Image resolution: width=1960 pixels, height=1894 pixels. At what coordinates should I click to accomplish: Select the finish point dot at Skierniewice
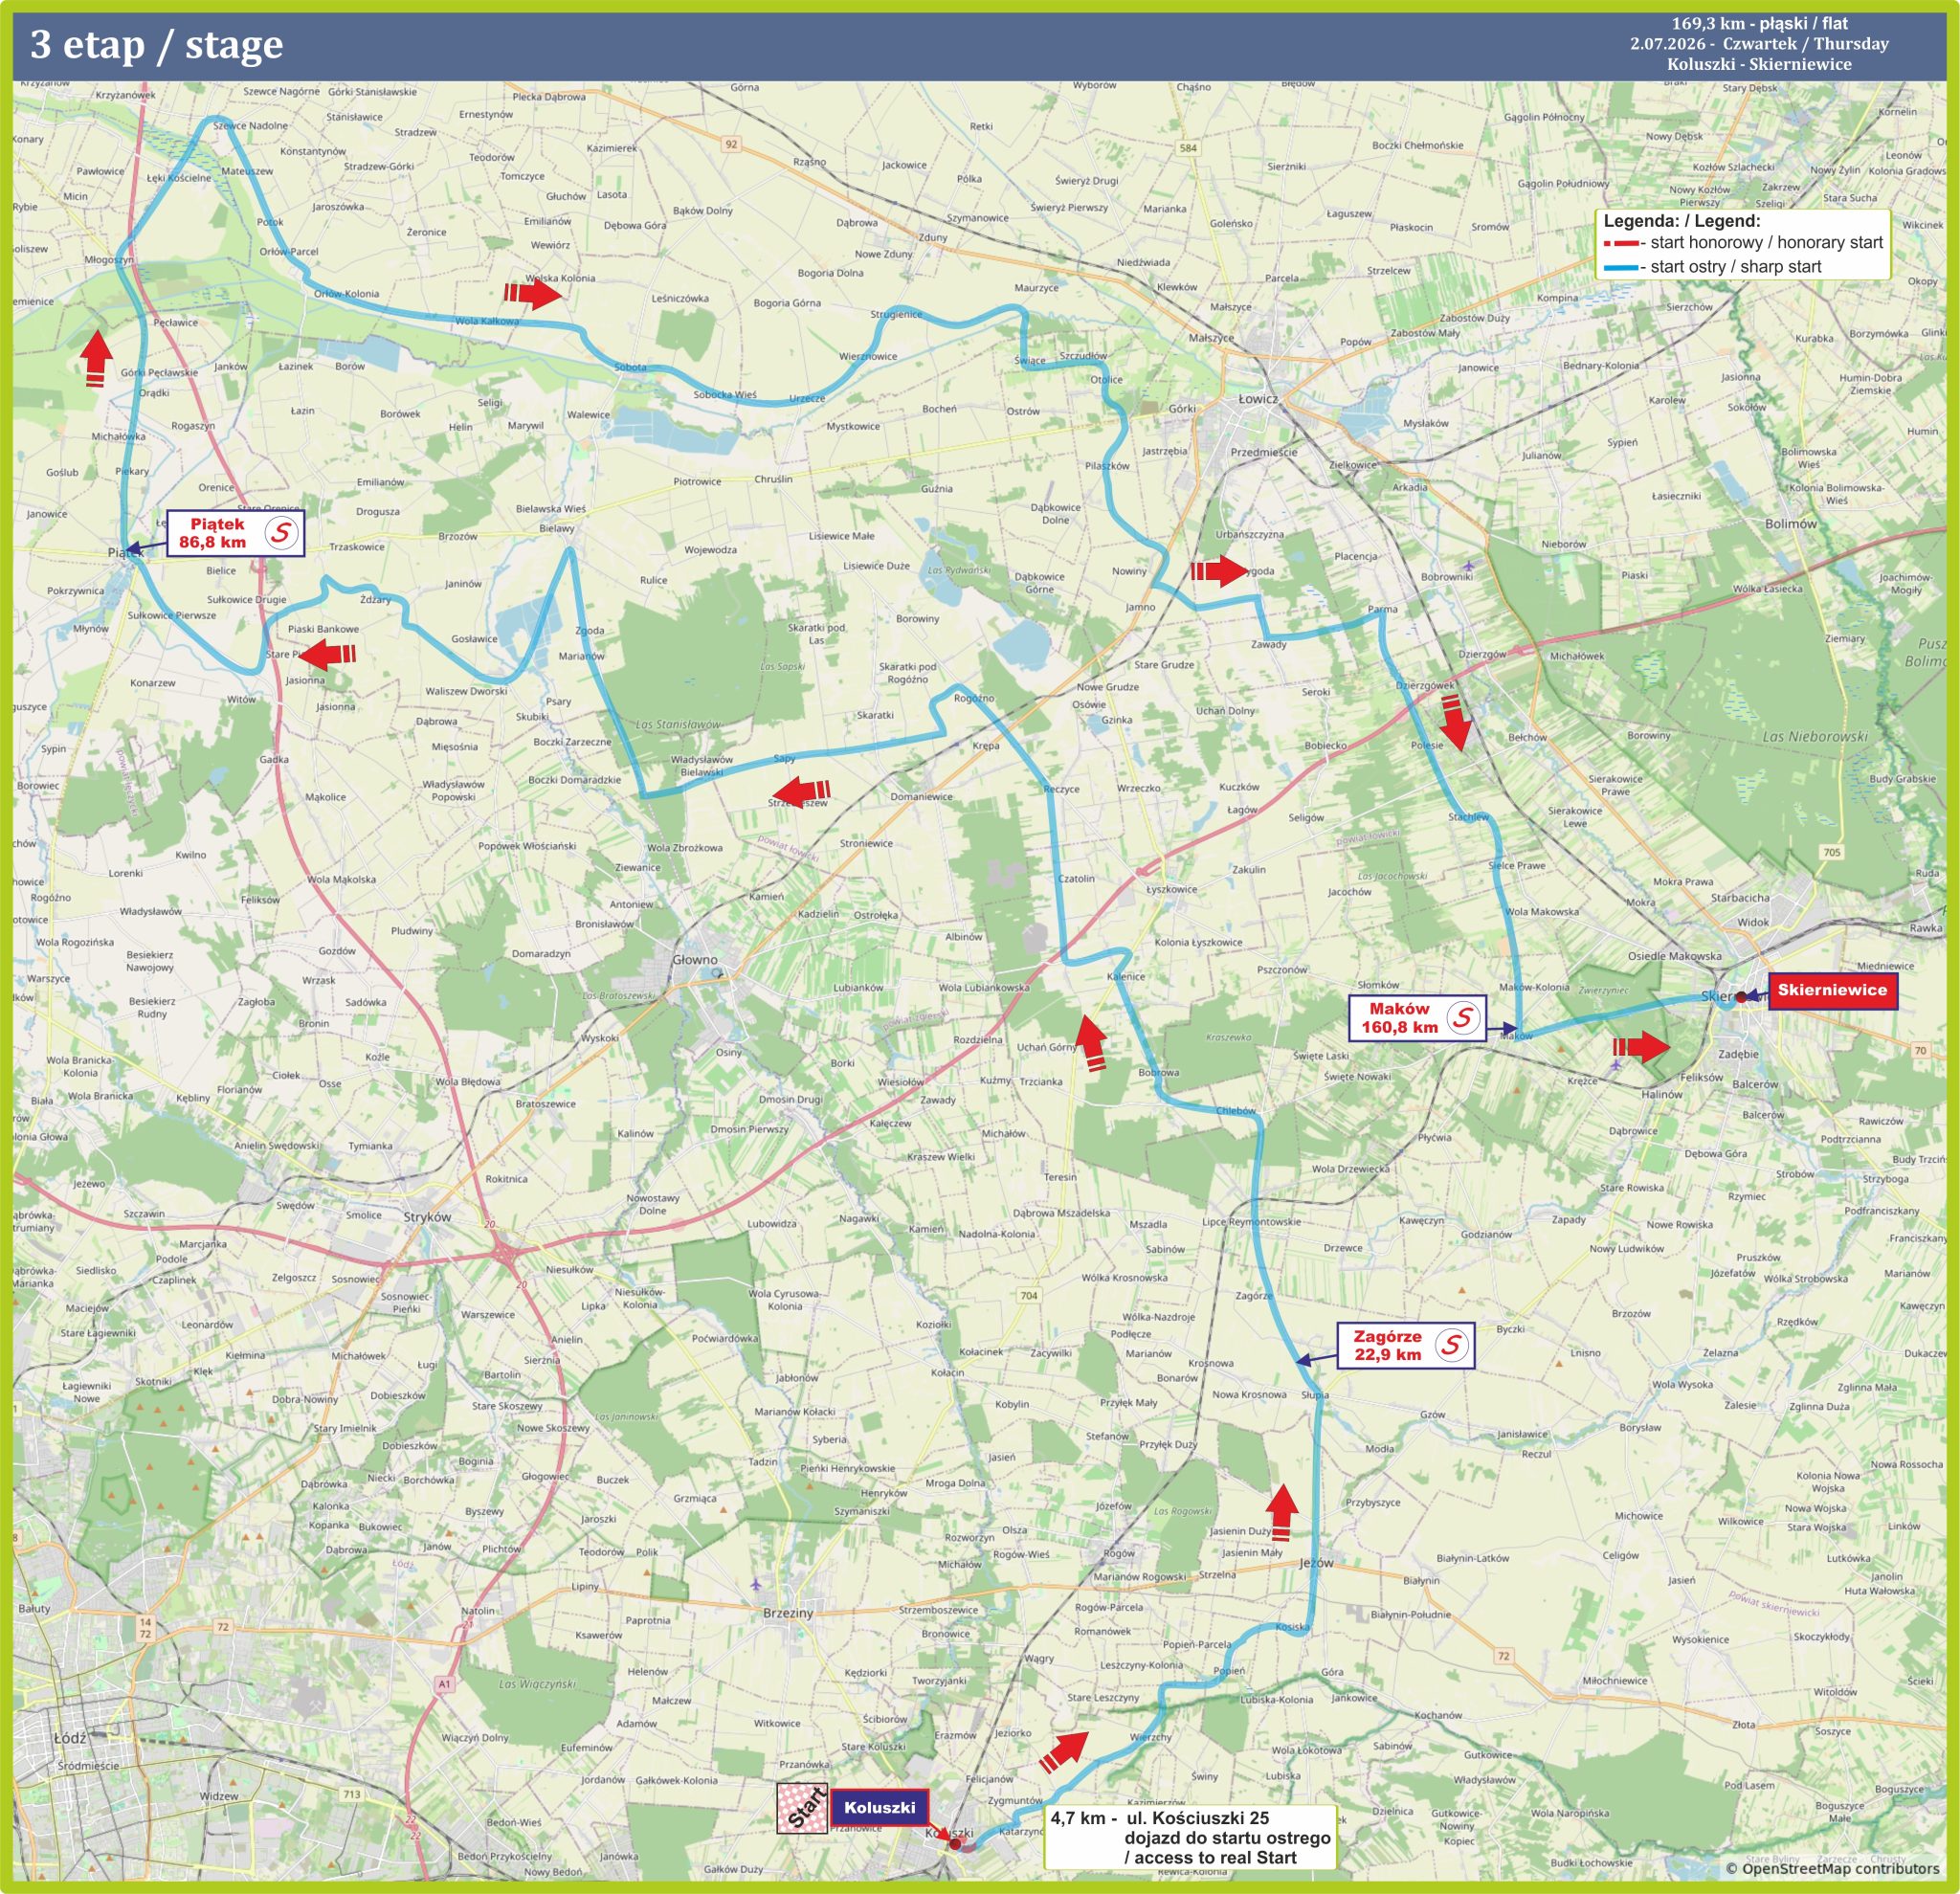coord(1741,997)
